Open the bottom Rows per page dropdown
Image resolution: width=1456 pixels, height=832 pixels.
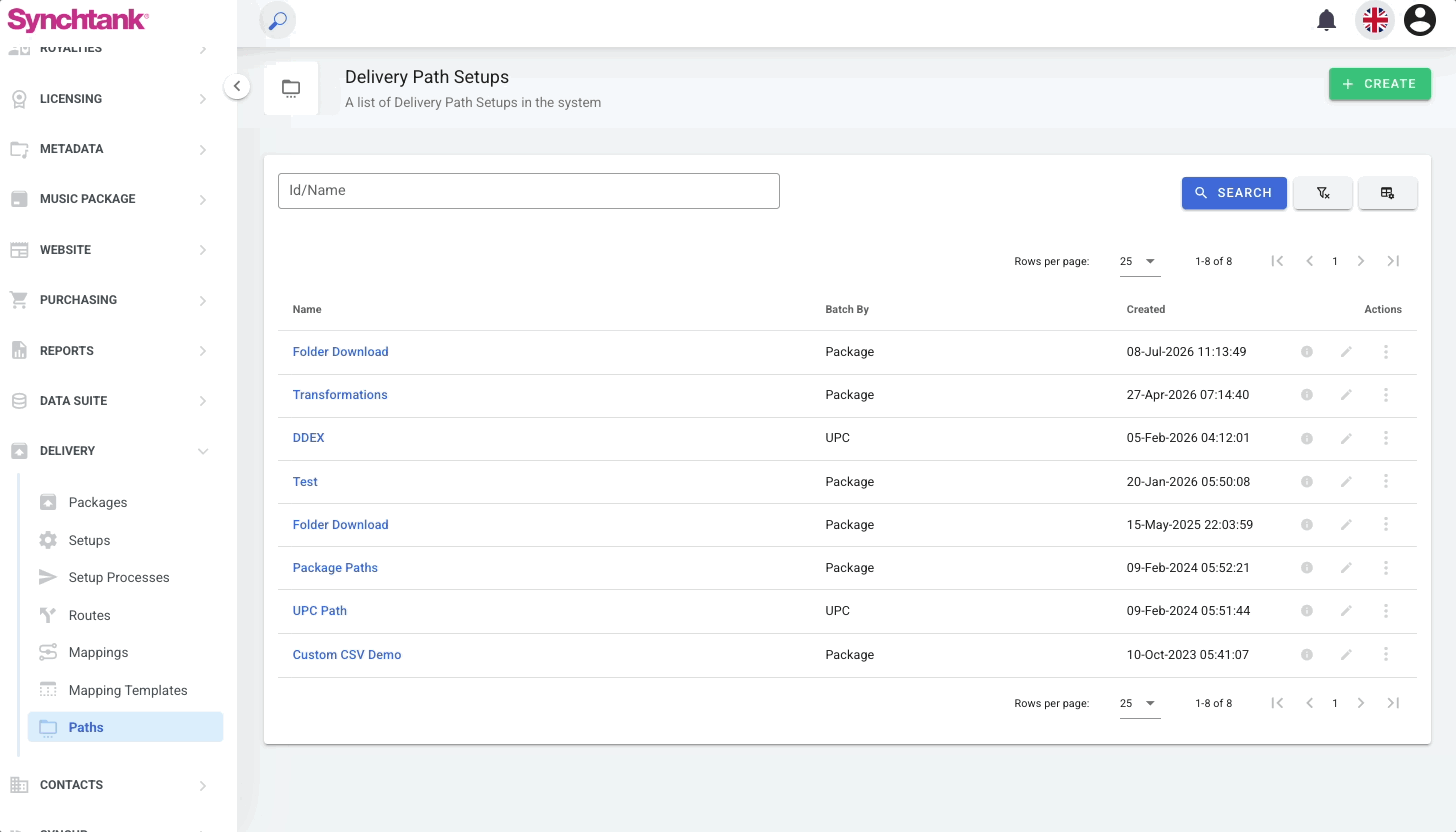1139,703
